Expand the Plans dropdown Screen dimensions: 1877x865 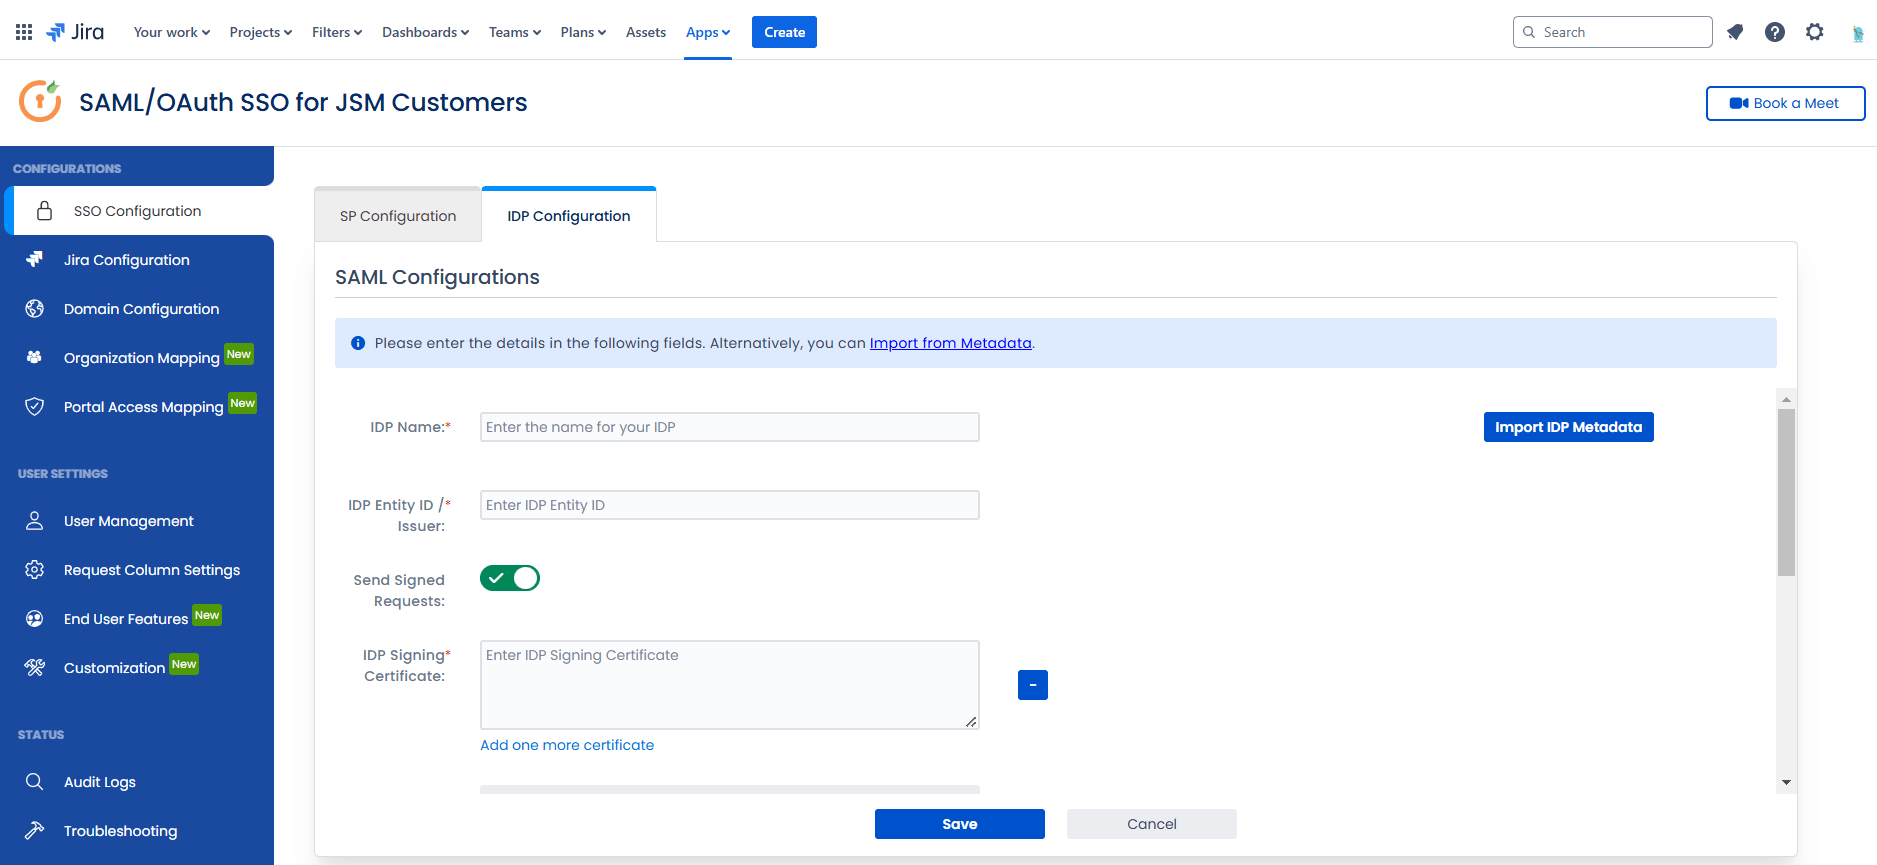coord(583,32)
